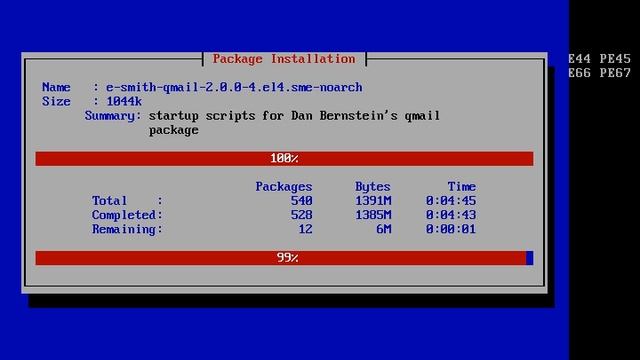The height and width of the screenshot is (360, 640).
Task: Click the 99% overall progress bar
Action: (284, 258)
